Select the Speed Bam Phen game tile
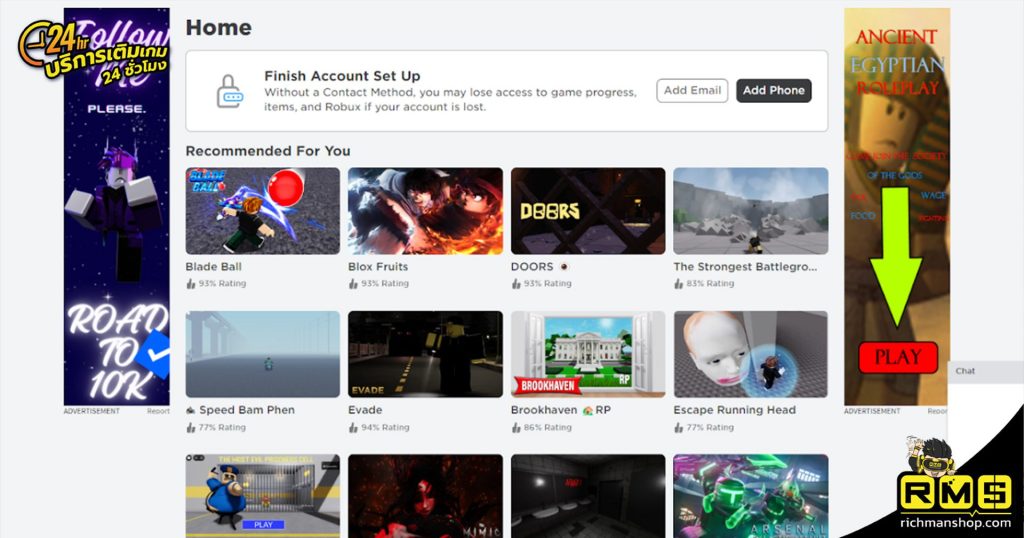This screenshot has width=1024, height=538. pyautogui.click(x=262, y=354)
